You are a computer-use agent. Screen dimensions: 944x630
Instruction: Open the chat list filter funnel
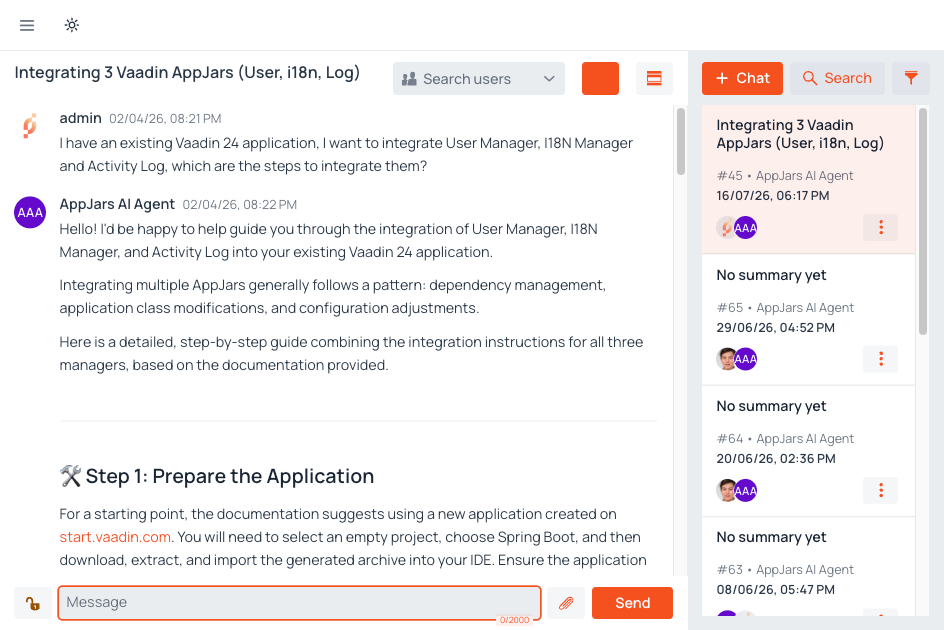[911, 78]
